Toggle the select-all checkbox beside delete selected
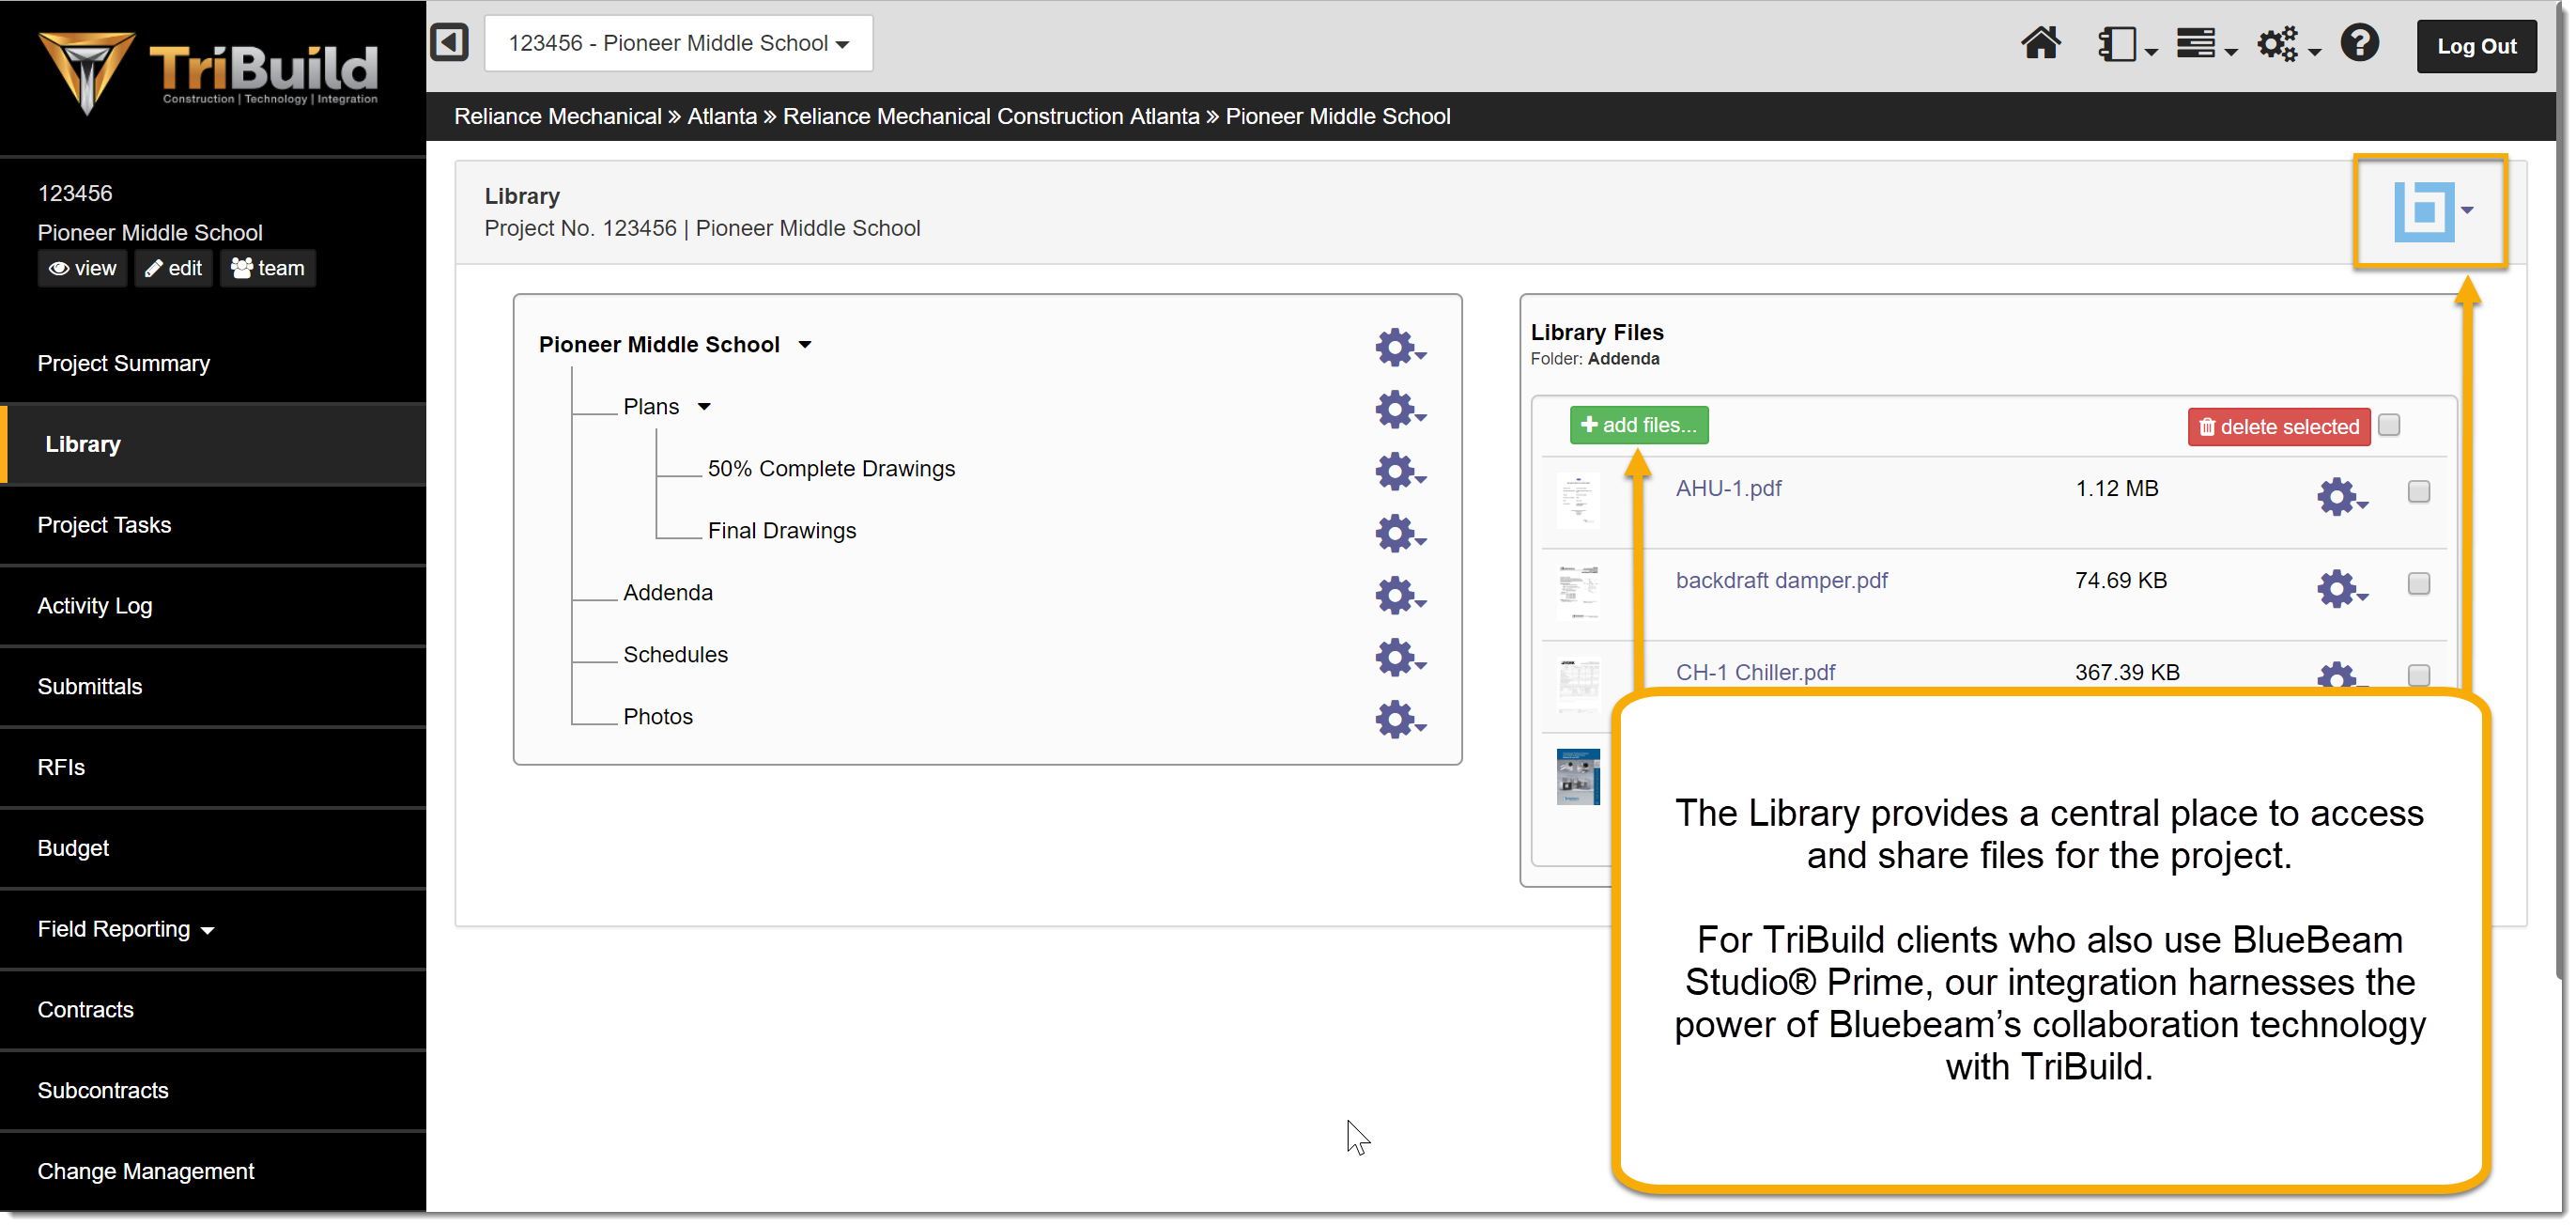This screenshot has height=1226, width=2576. [x=2388, y=425]
